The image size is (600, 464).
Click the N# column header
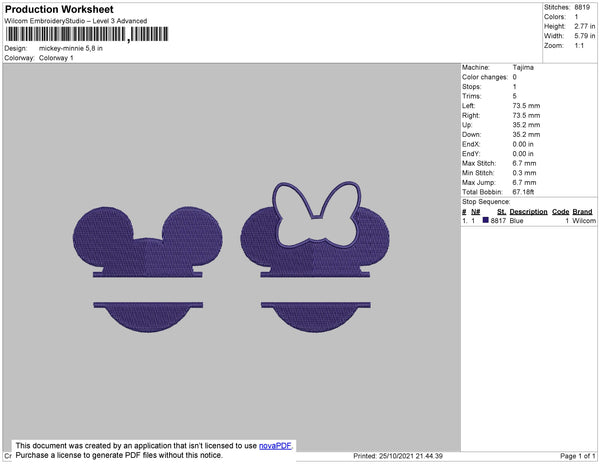click(x=476, y=212)
